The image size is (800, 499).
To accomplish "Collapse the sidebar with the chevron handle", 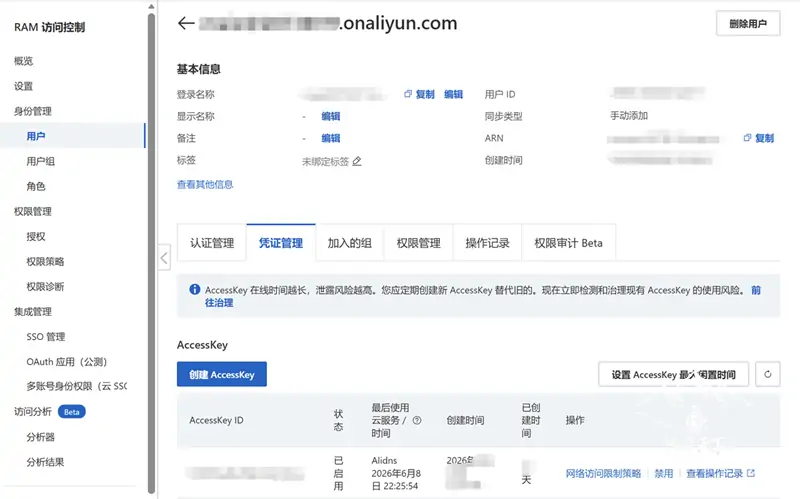I will 164,258.
